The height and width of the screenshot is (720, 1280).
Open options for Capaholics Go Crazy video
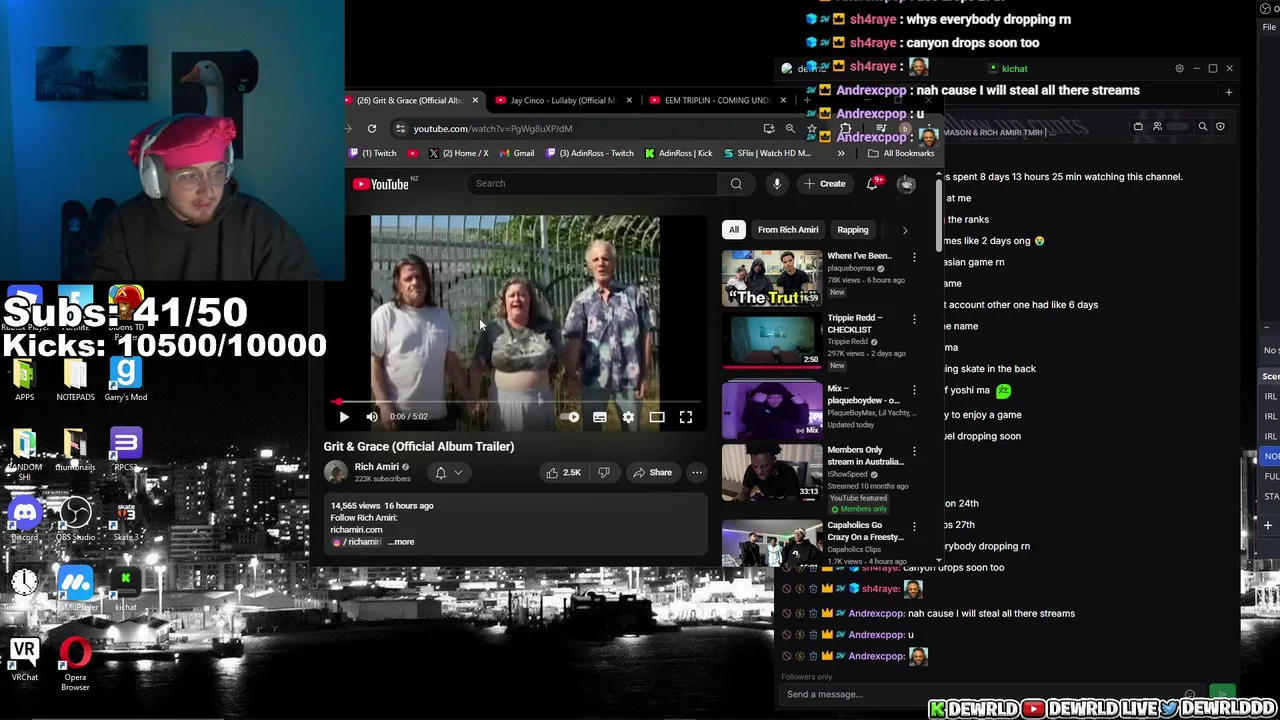914,526
